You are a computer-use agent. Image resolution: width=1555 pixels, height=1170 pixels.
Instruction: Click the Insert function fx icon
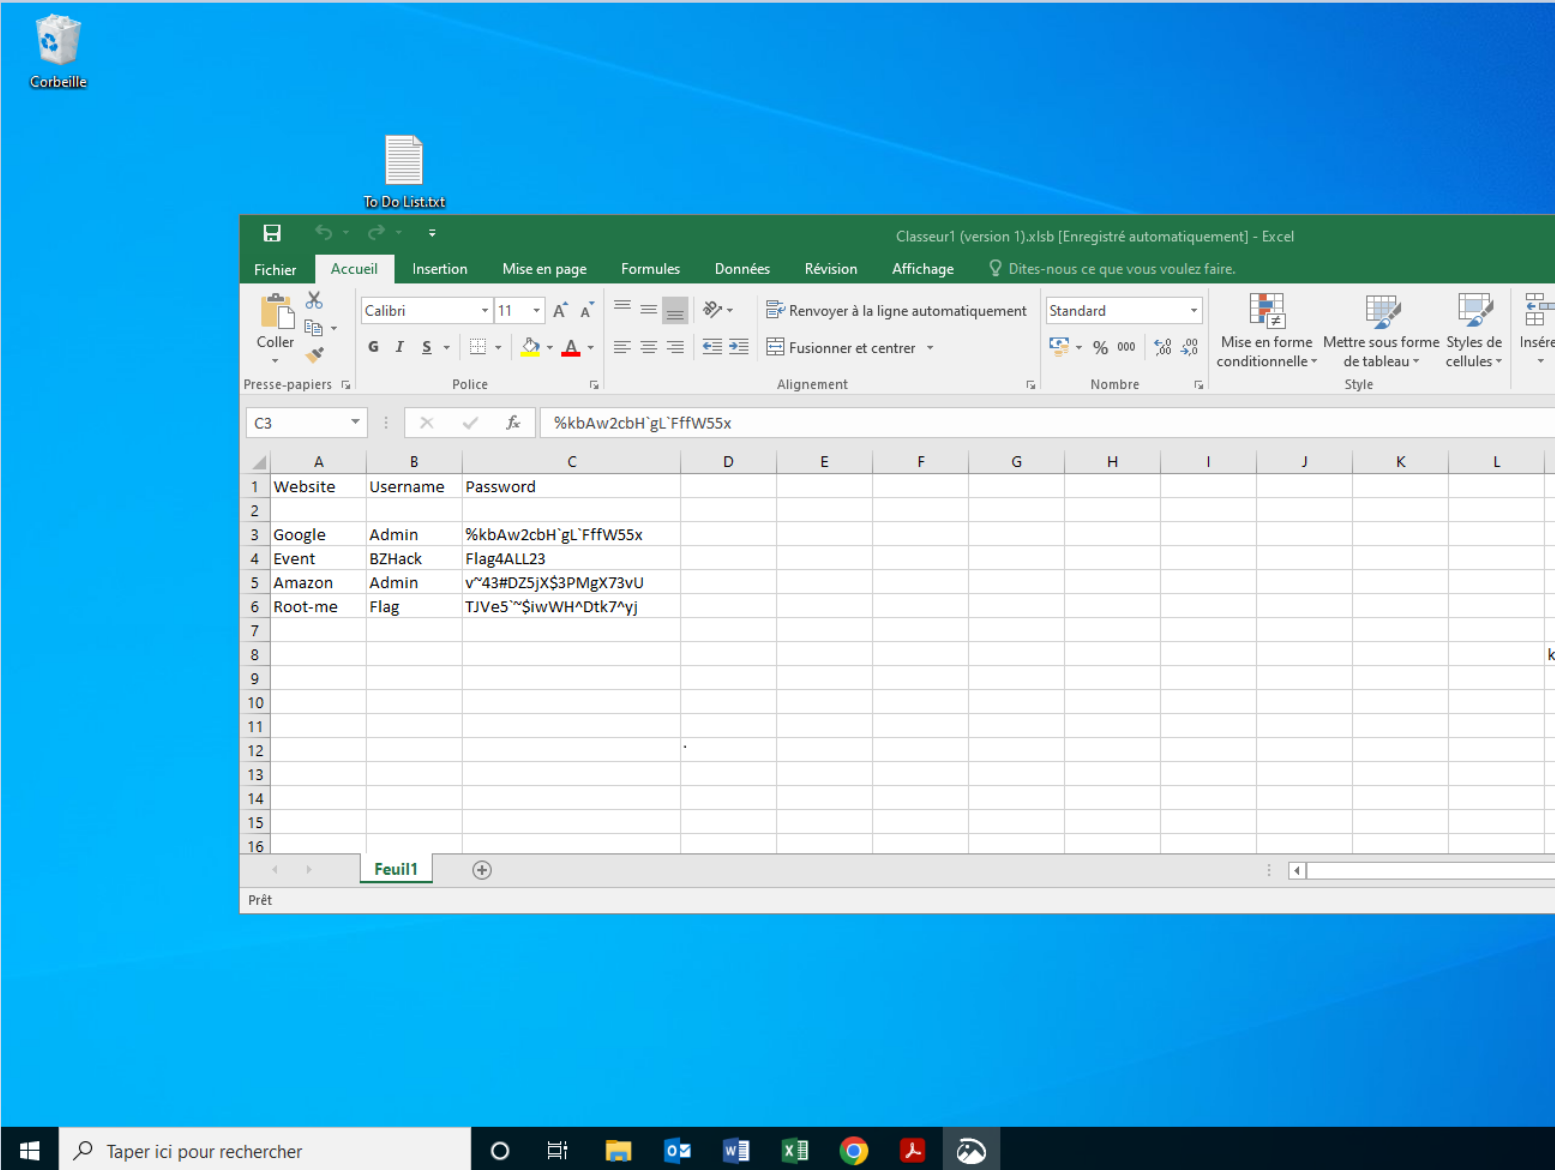513,423
